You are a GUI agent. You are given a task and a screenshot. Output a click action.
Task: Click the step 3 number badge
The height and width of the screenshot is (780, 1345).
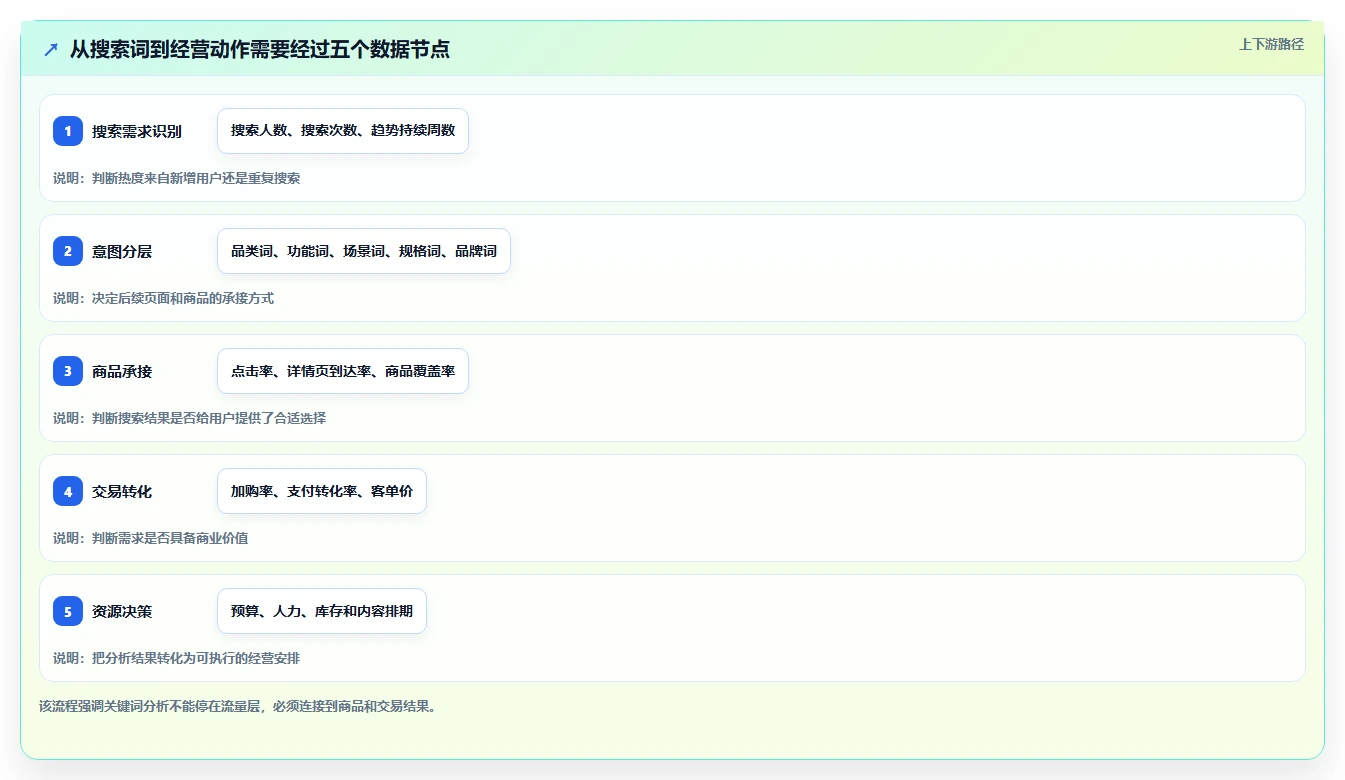click(68, 371)
